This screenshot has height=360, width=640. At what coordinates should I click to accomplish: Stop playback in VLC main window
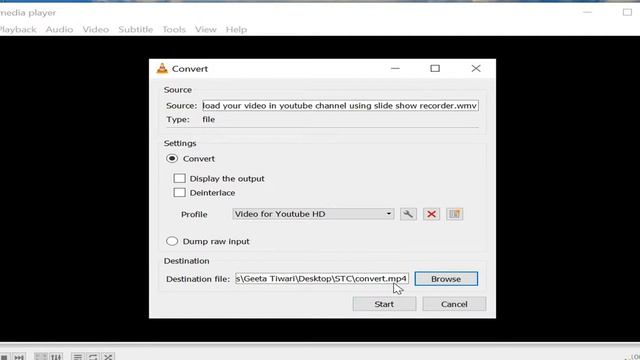point(4,357)
